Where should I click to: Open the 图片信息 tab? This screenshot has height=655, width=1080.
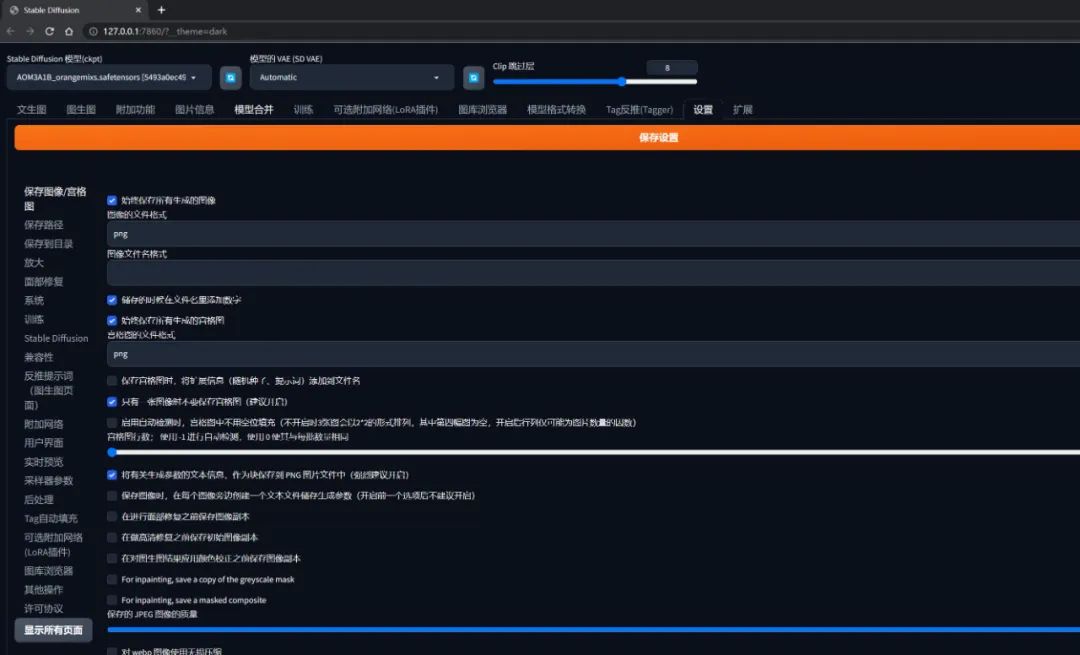pos(194,110)
